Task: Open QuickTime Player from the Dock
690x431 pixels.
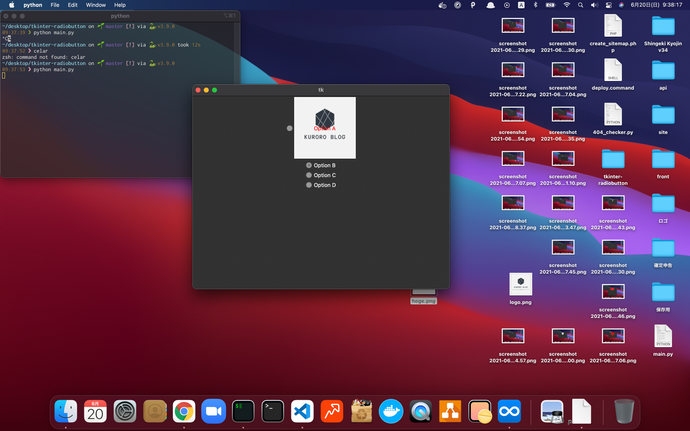Action: pos(420,411)
